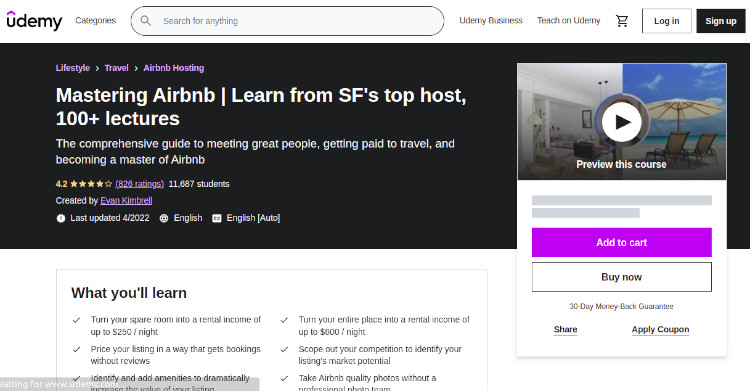Open Udemy Business link

click(491, 21)
